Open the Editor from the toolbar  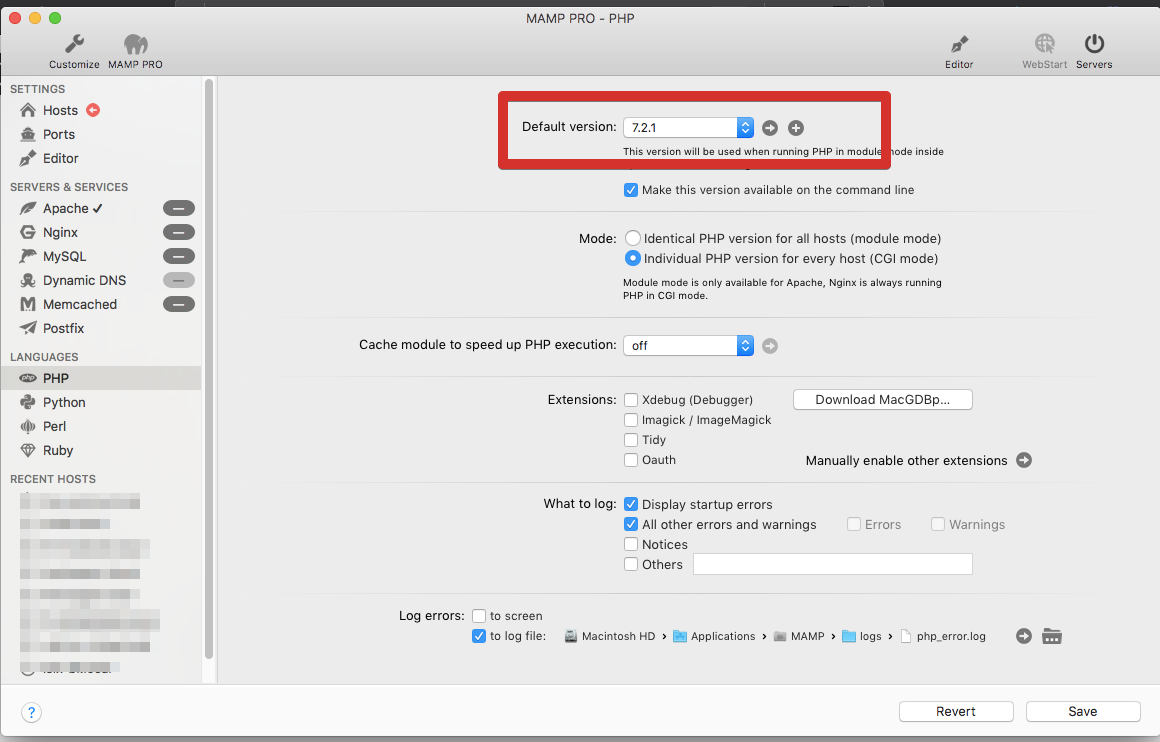point(959,52)
